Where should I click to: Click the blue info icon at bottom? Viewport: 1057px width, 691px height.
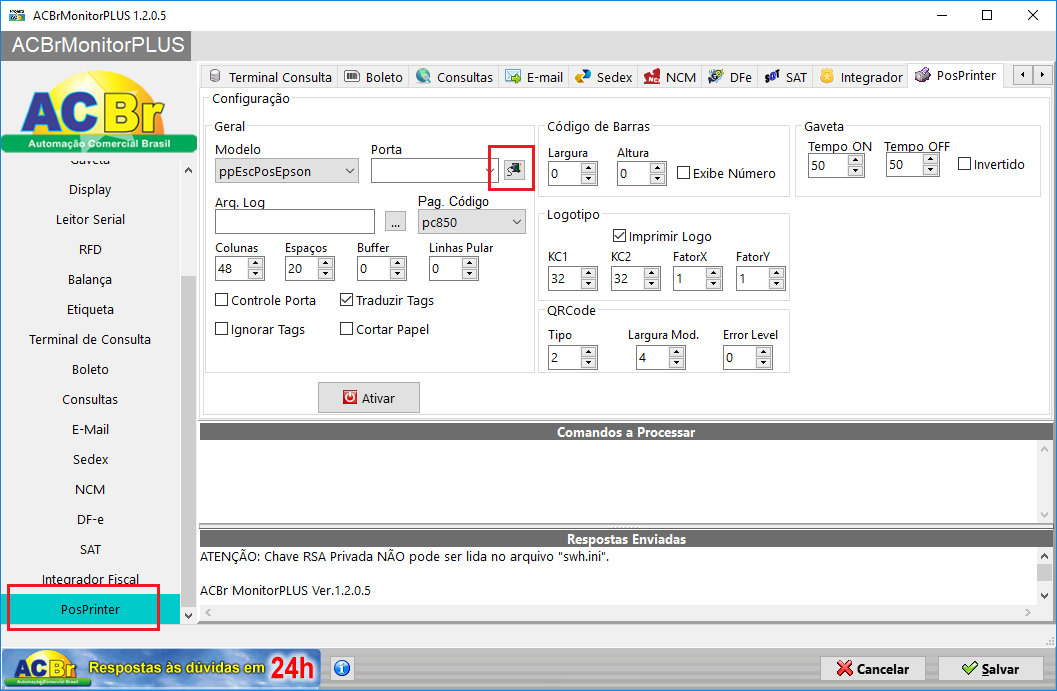pyautogui.click(x=342, y=668)
